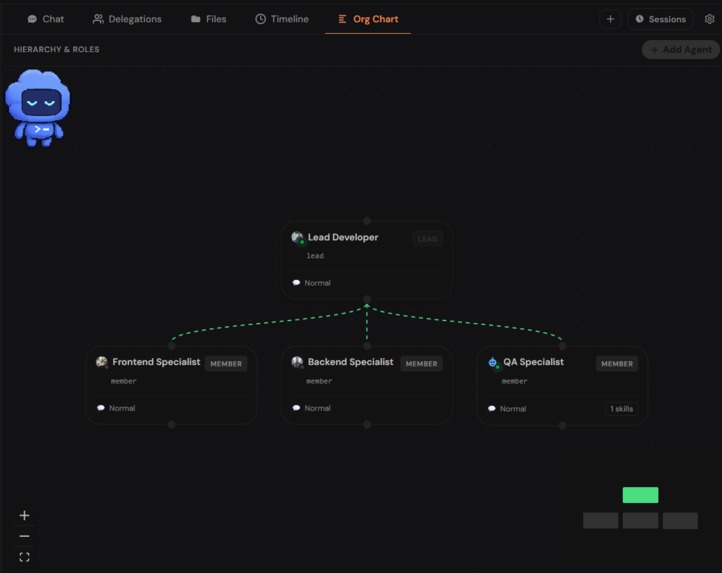722x573 pixels.
Task: Click Lead Developer Normal chat icon
Action: click(296, 283)
